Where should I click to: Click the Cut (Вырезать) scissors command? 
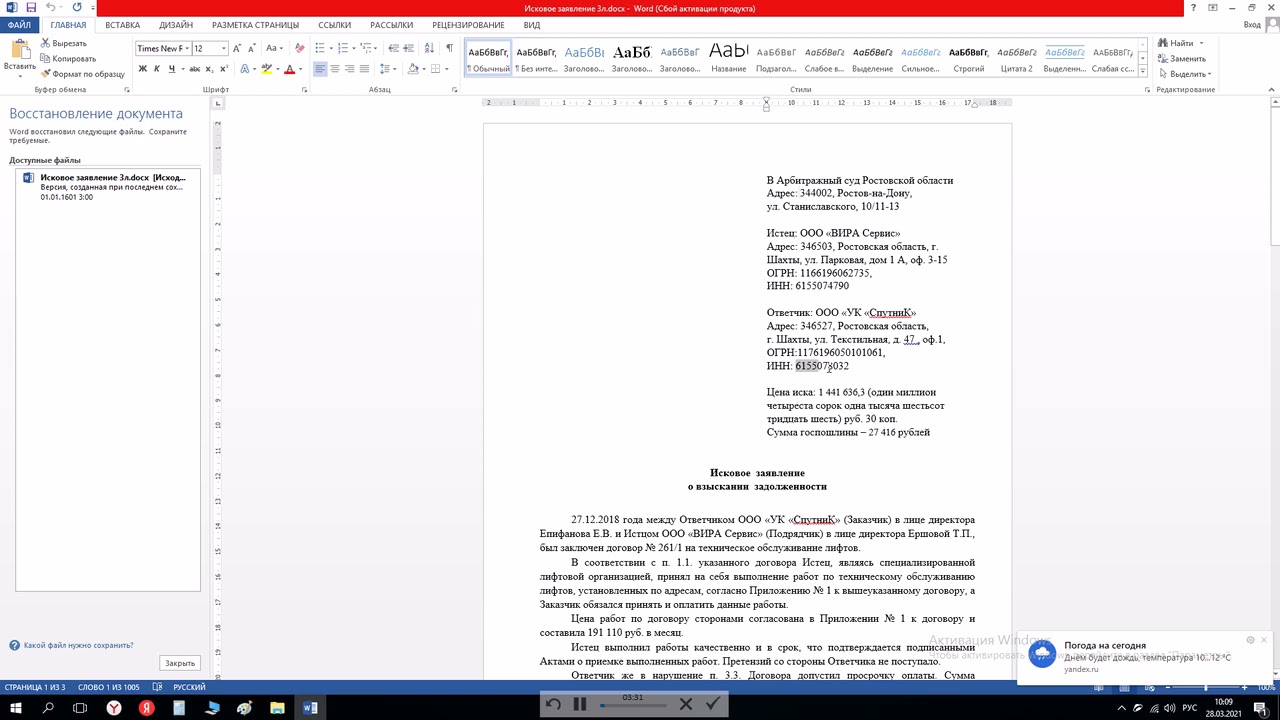pyautogui.click(x=64, y=43)
